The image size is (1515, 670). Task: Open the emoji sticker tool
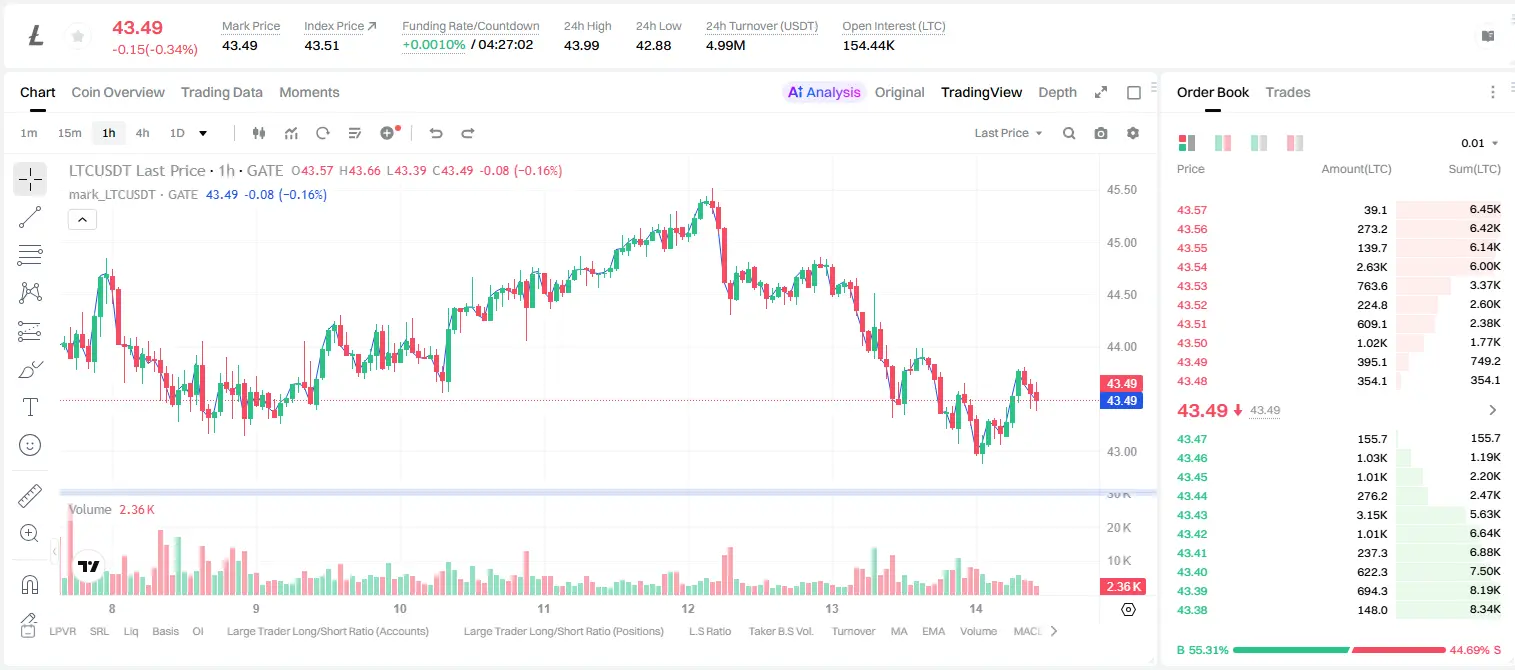[30, 445]
